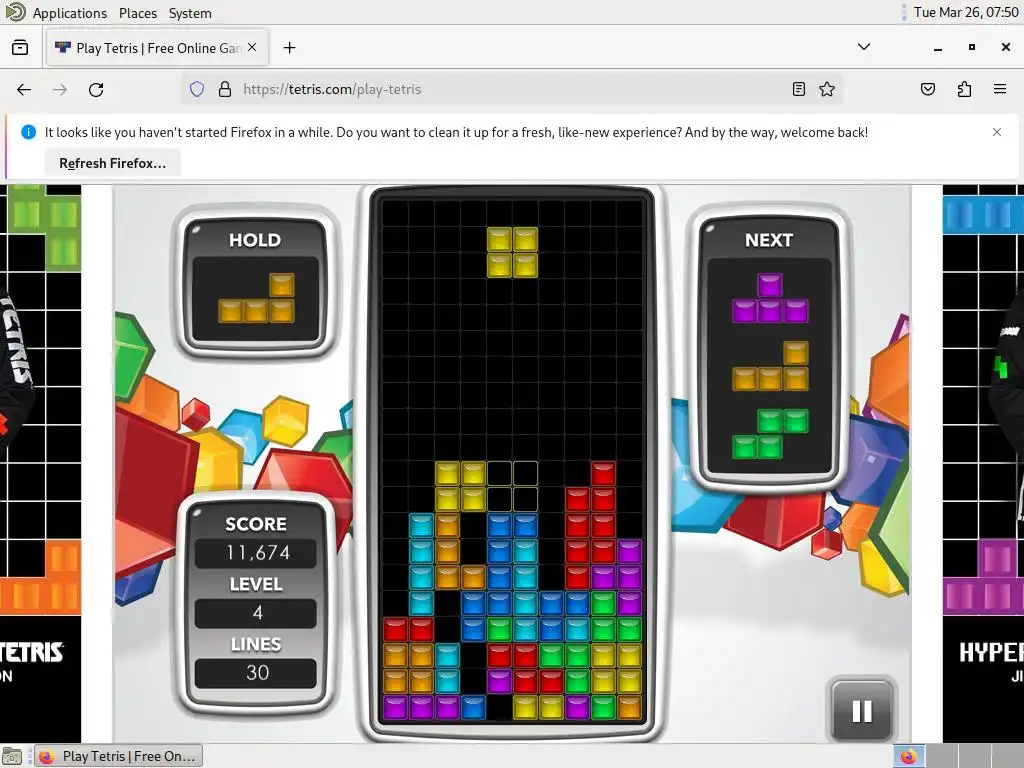
Task: Open the Applications menu
Action: point(70,13)
